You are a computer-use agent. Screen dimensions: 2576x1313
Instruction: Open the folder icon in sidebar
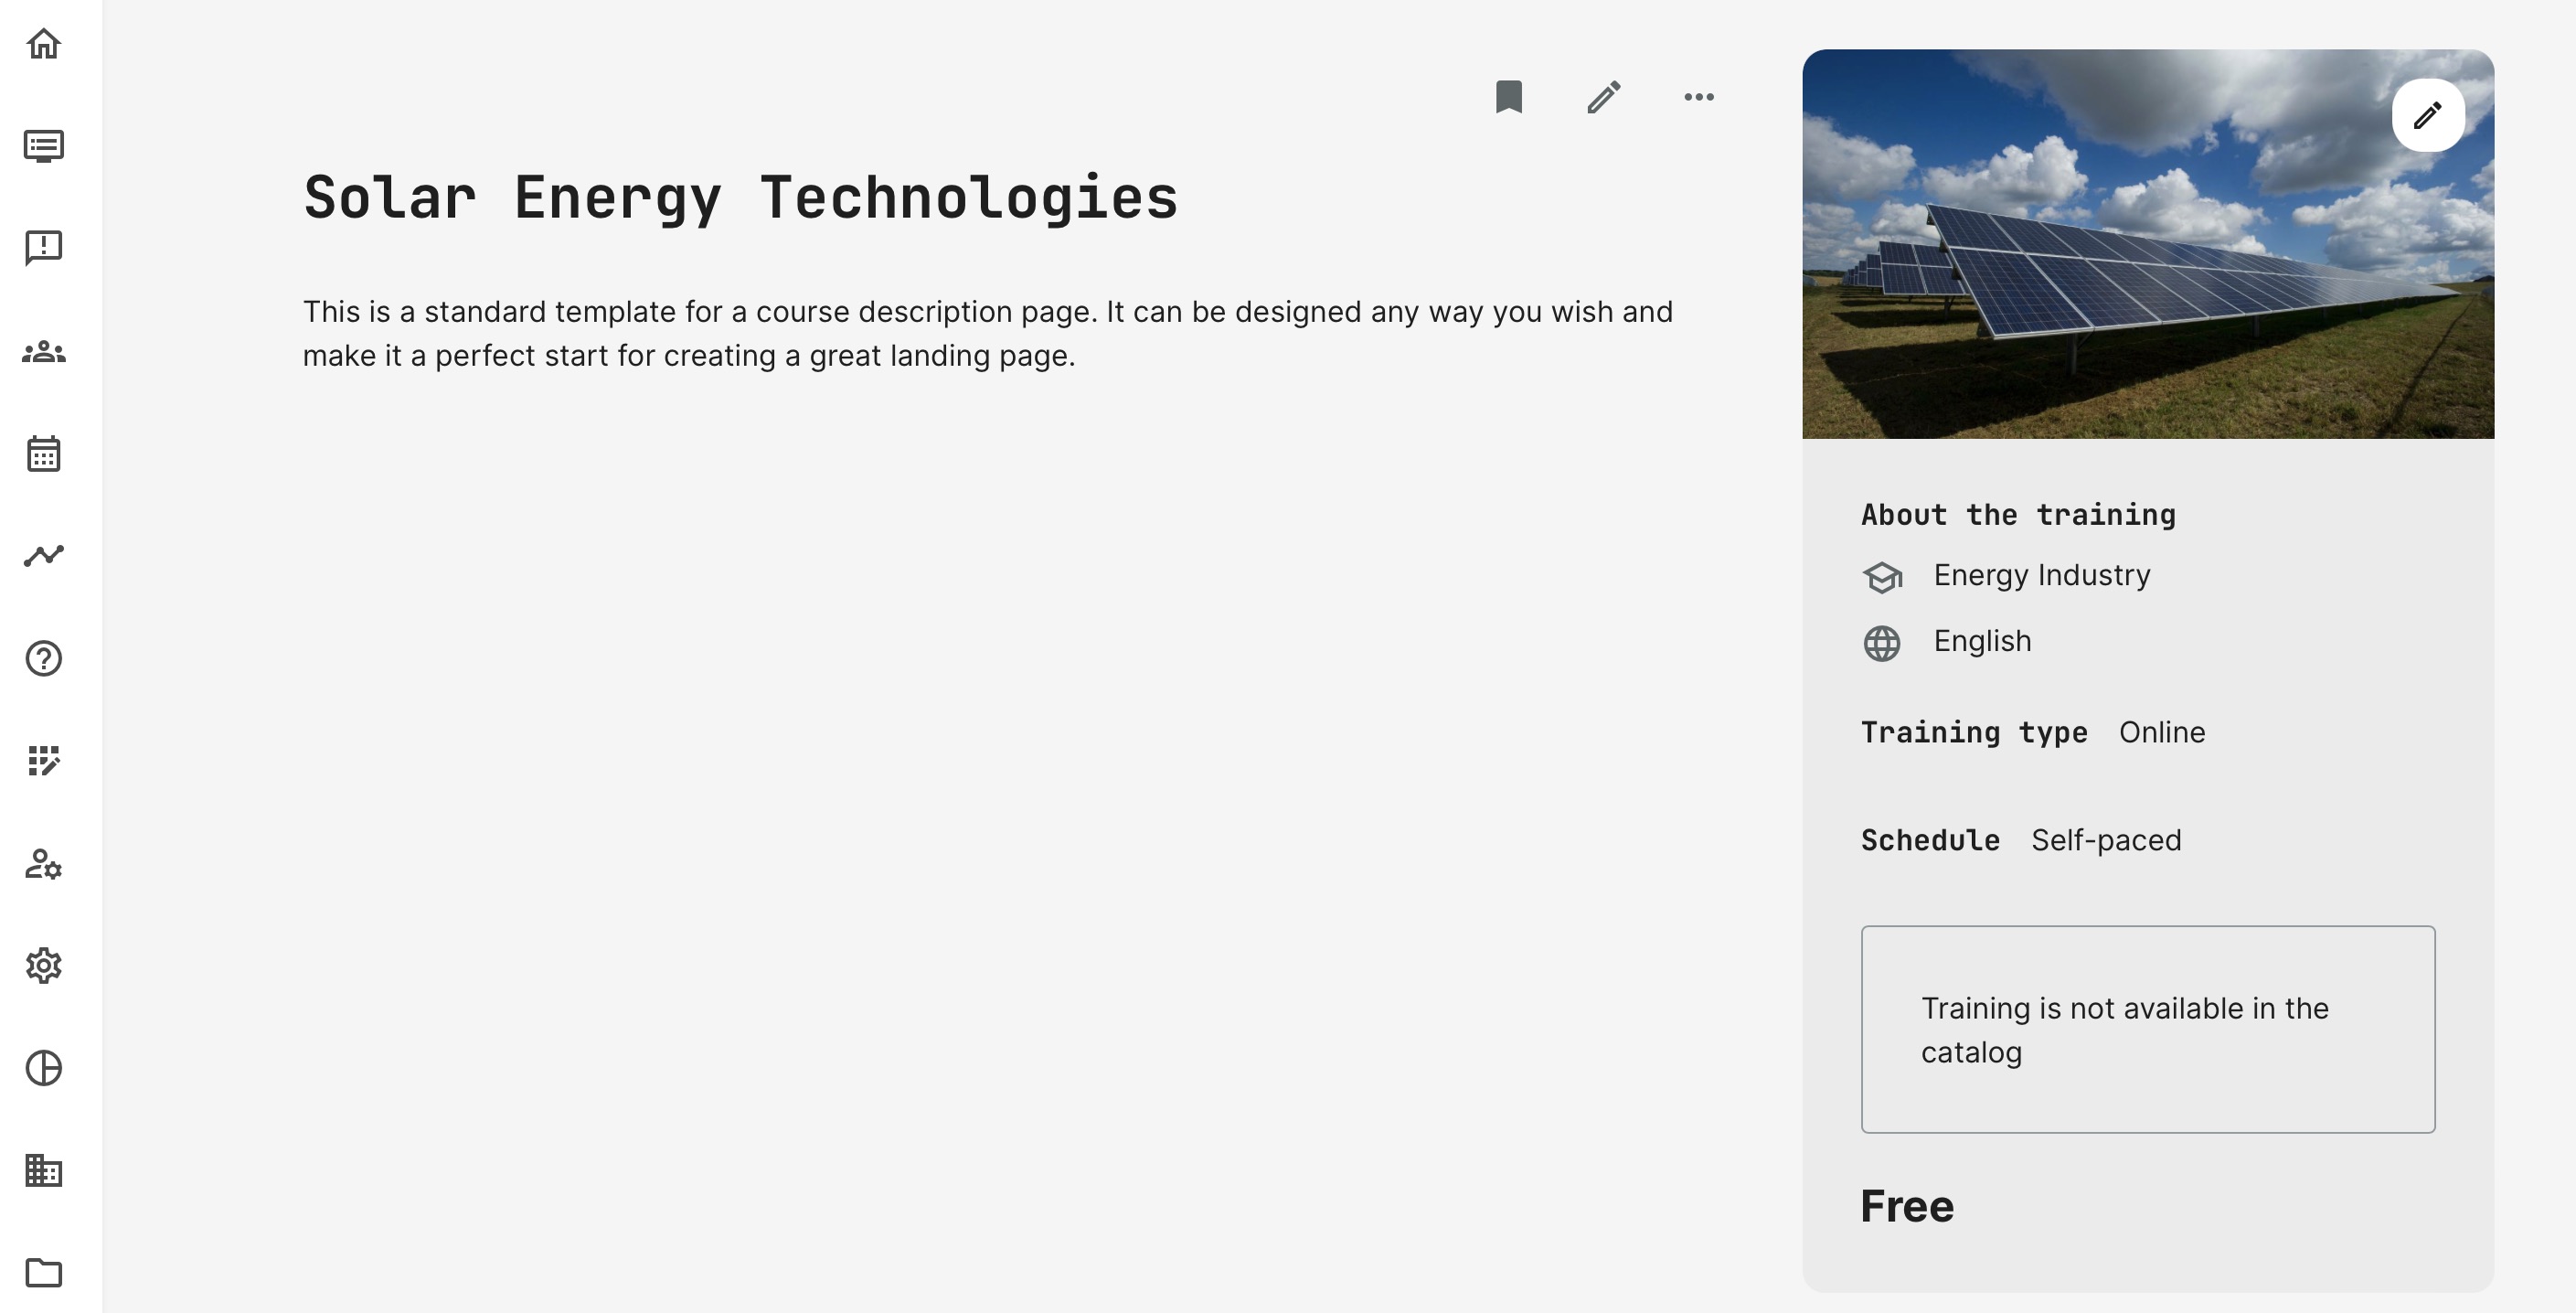pos(44,1272)
